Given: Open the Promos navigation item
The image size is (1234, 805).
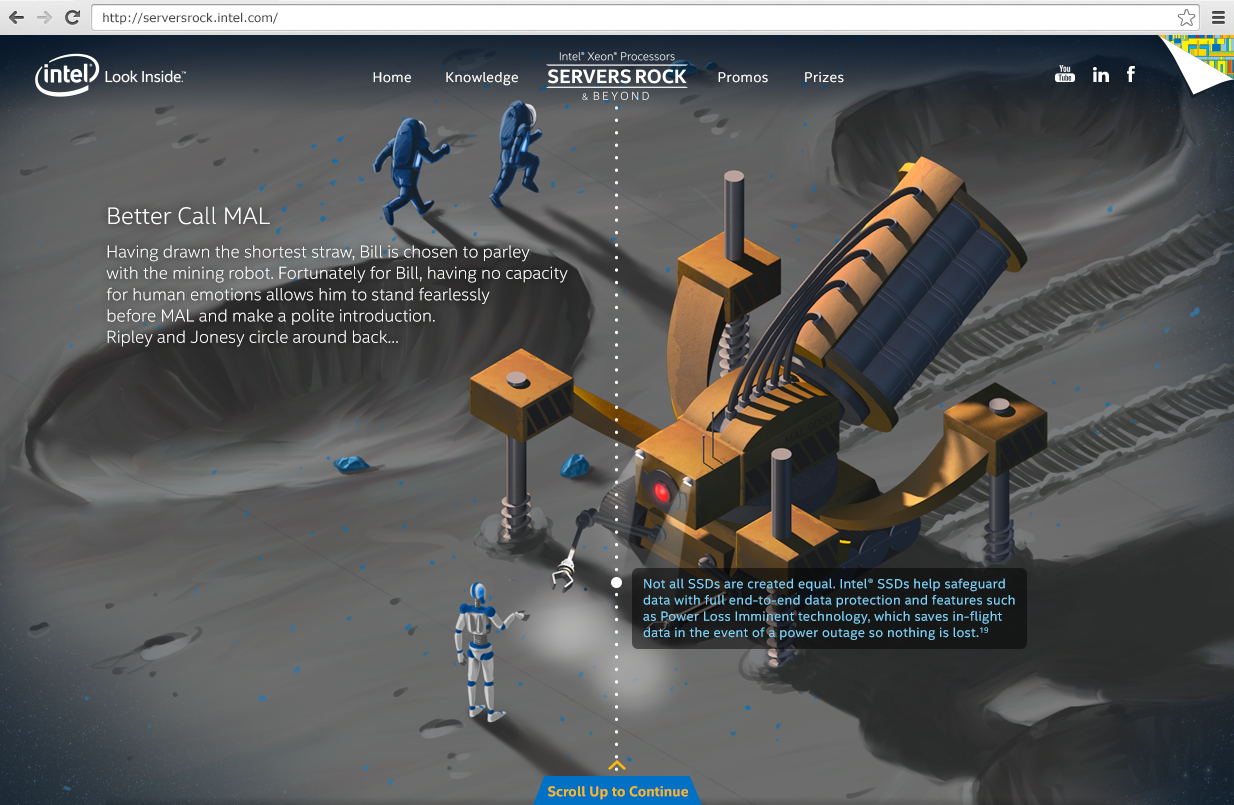Looking at the screenshot, I should pyautogui.click(x=743, y=77).
